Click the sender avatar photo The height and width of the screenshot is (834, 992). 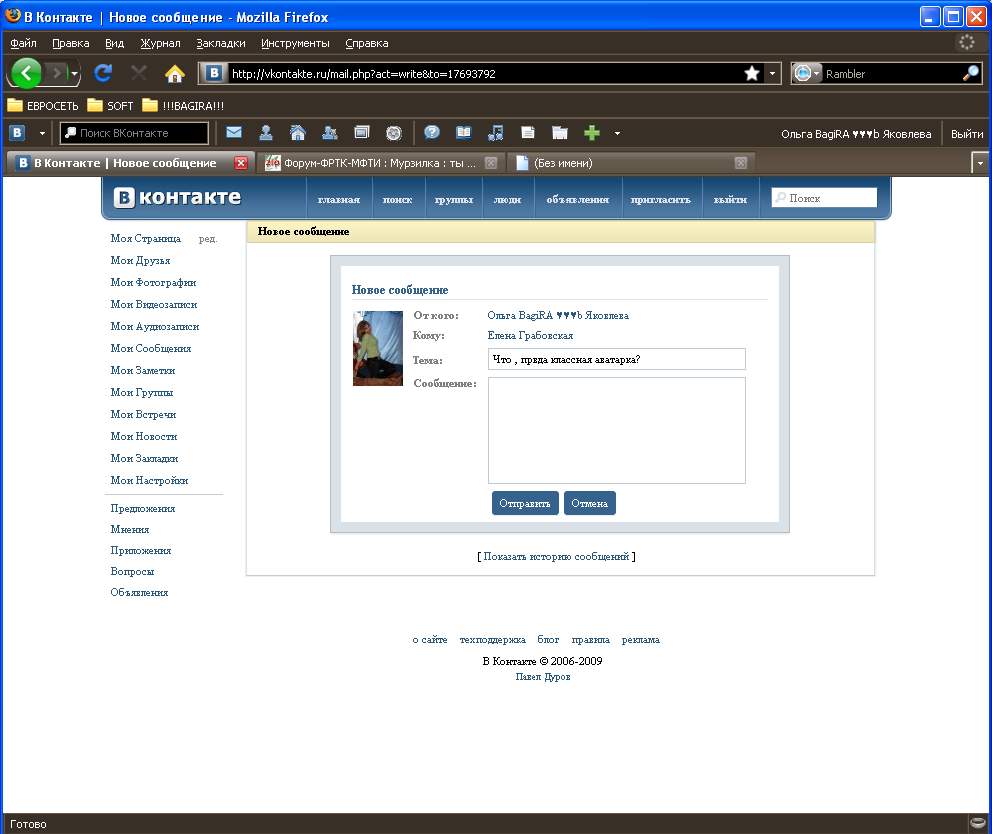pyautogui.click(x=378, y=348)
